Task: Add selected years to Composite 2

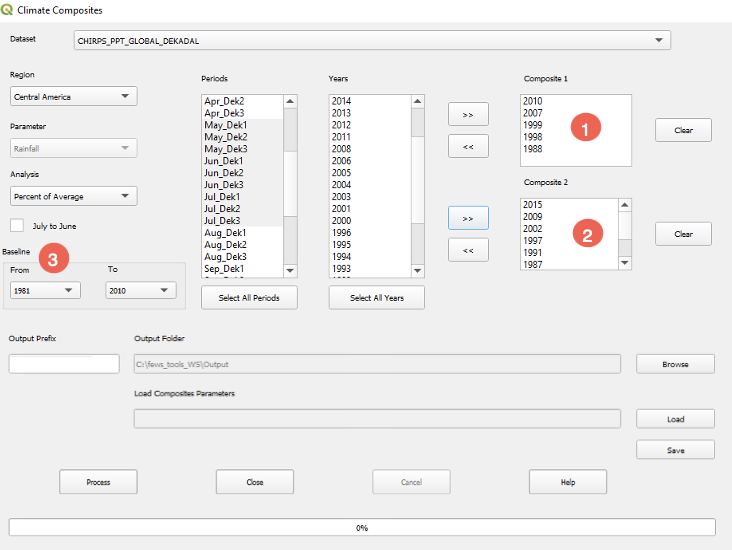Action: (468, 218)
